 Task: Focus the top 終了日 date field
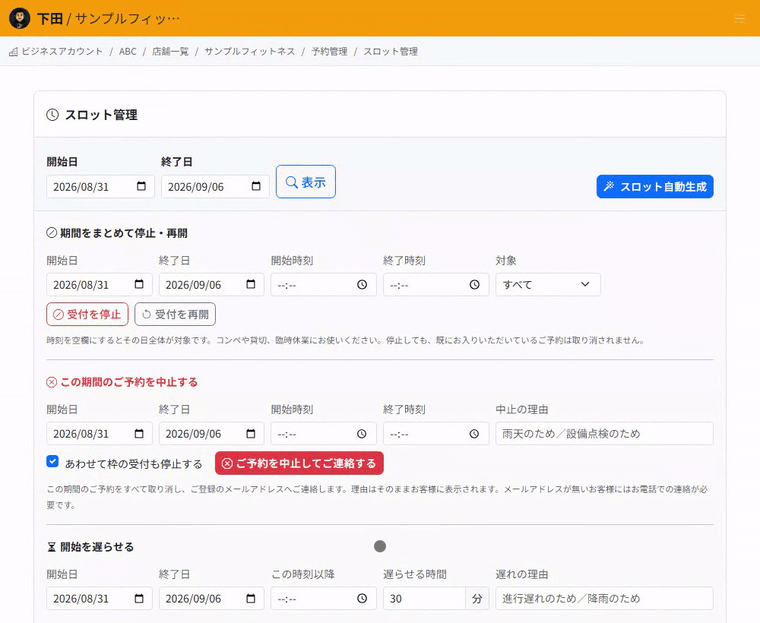pos(215,187)
